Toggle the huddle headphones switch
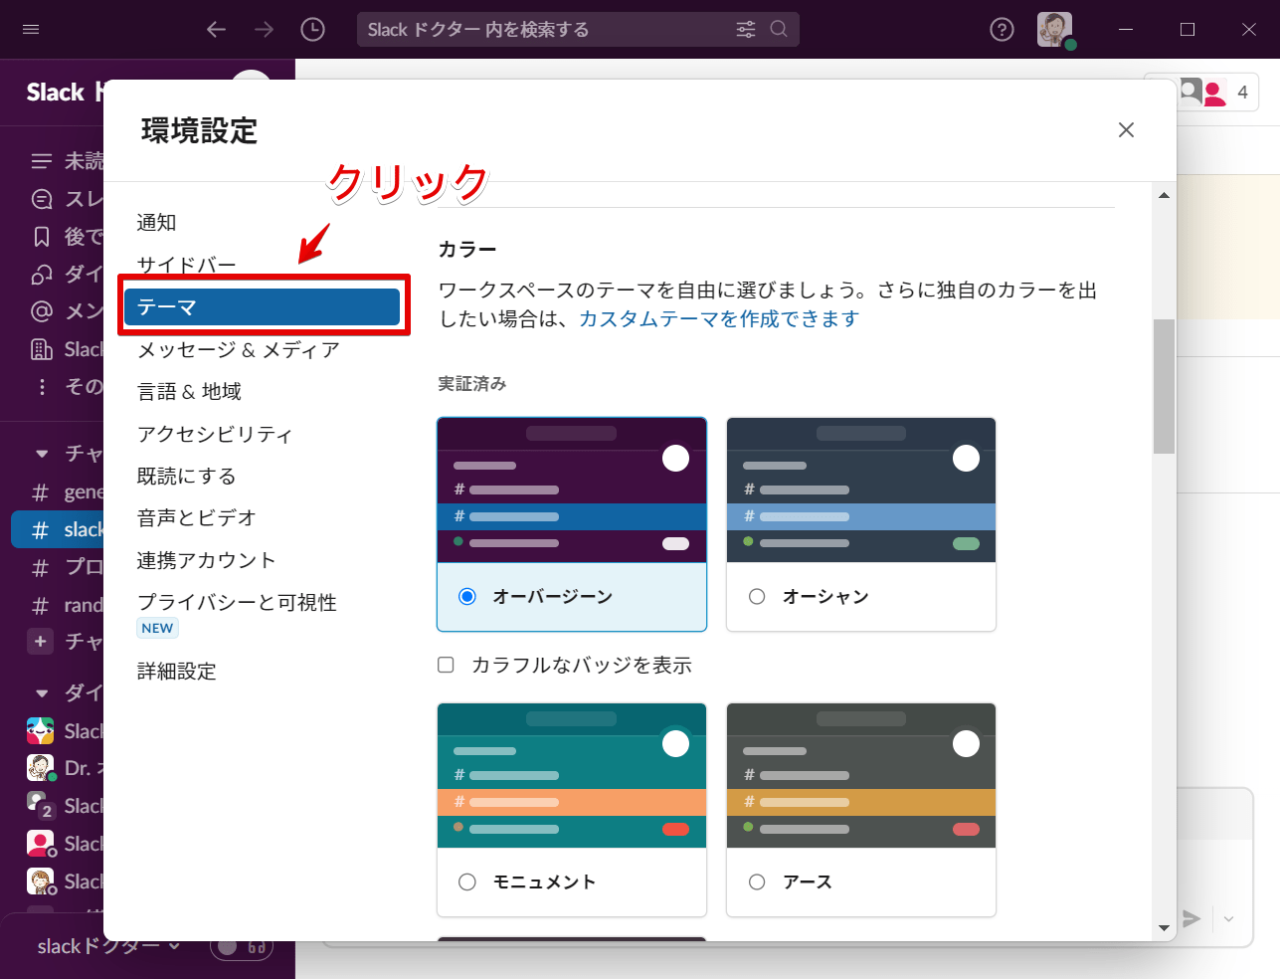Screen dimensions: 1280x979 [x=241, y=947]
